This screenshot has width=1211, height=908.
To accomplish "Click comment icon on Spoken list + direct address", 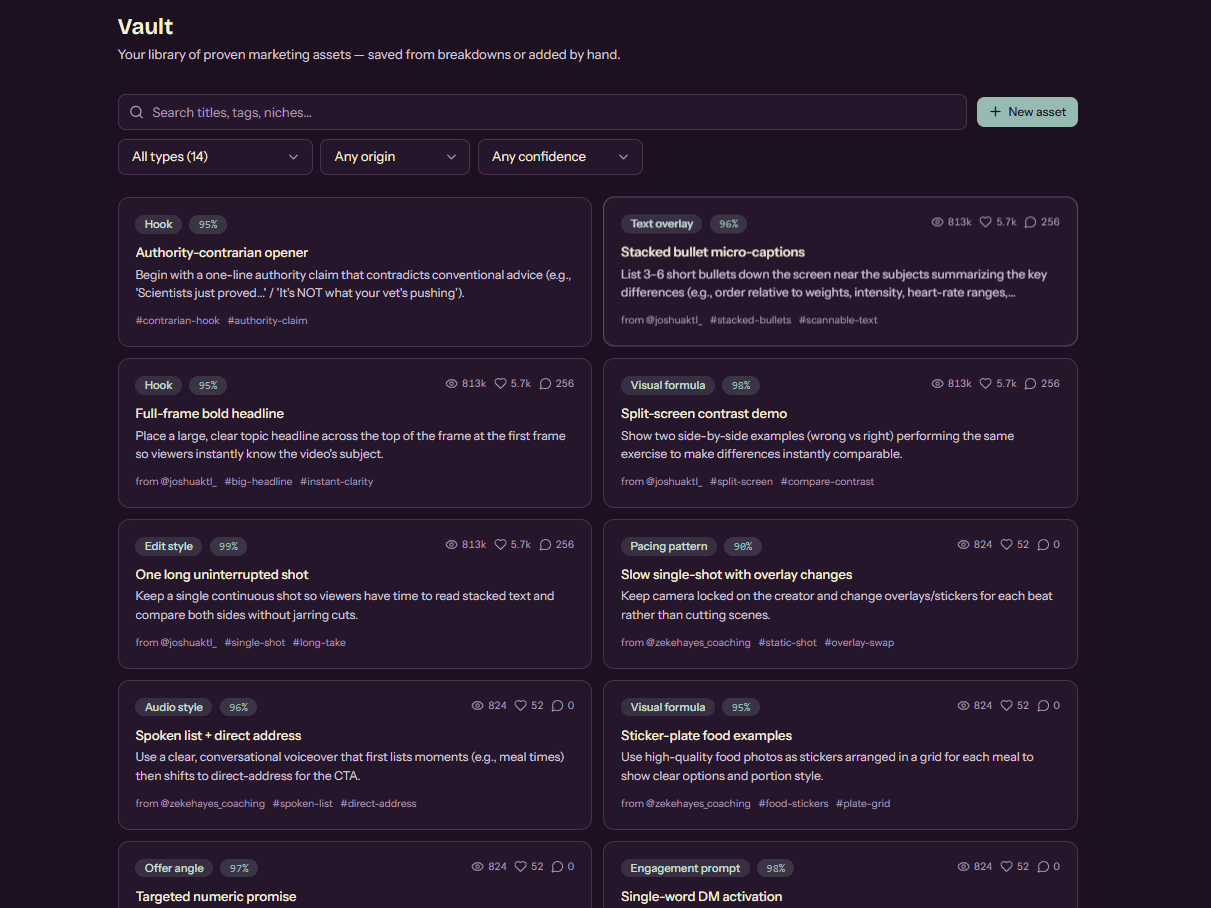I will (x=558, y=706).
